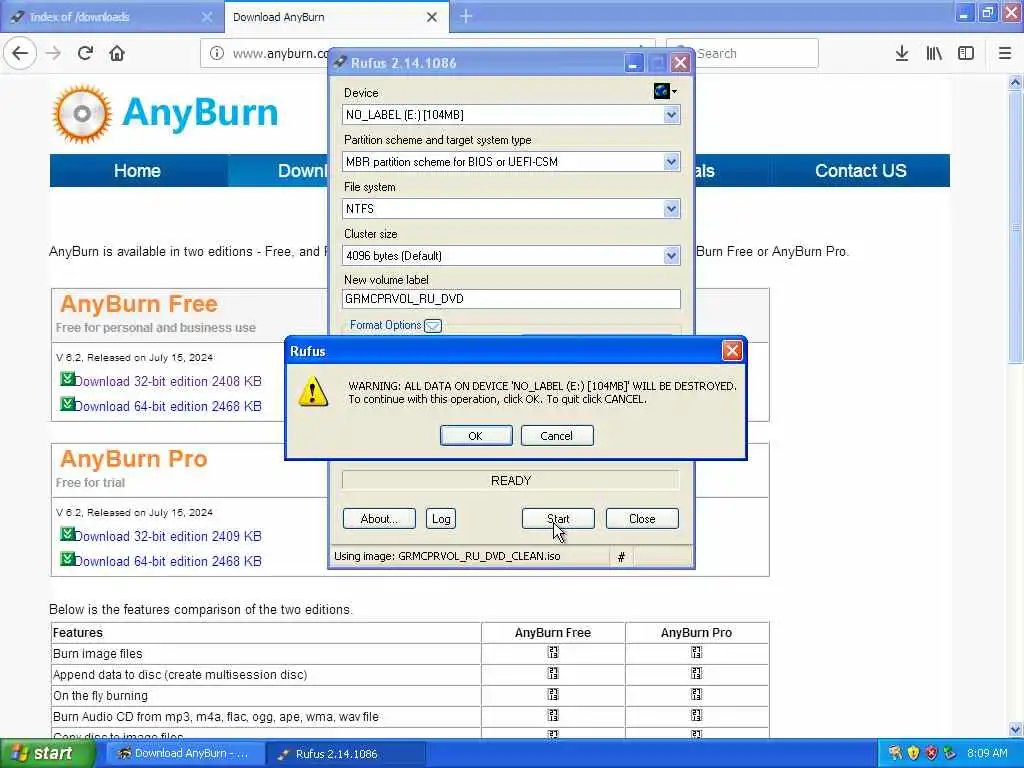This screenshot has height=768, width=1024.
Task: Go forward in the browser
Action: (54, 53)
